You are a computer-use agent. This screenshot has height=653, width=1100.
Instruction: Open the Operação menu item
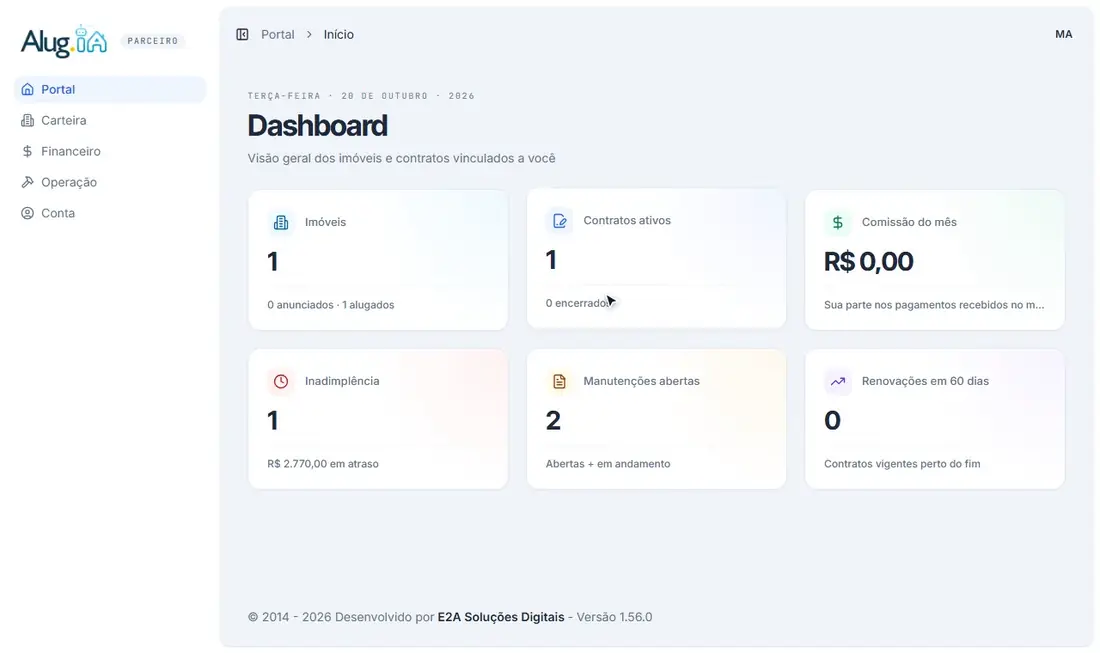click(110, 182)
